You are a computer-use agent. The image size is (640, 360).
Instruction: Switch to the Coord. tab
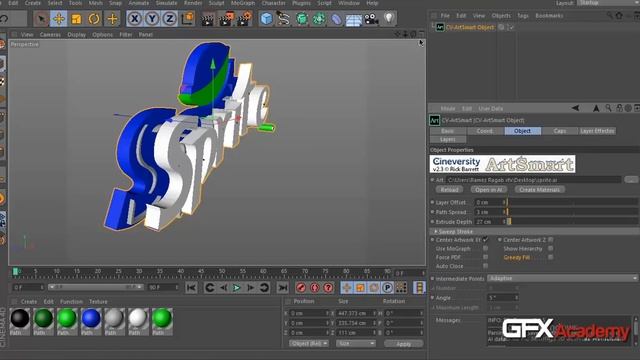(x=485, y=131)
